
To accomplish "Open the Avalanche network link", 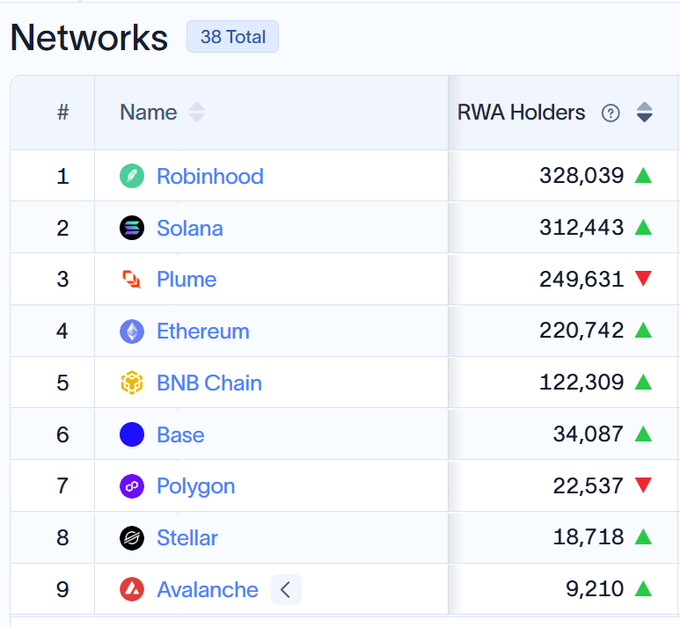I will point(207,590).
